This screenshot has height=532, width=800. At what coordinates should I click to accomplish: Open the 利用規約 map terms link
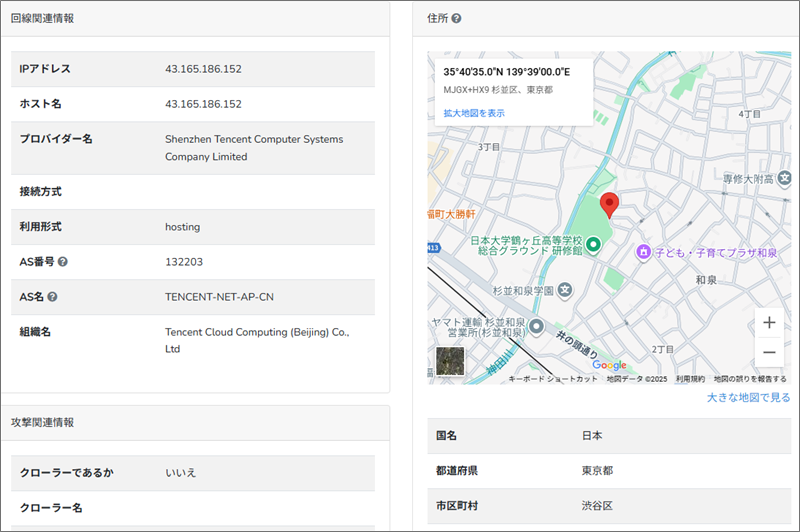(690, 379)
